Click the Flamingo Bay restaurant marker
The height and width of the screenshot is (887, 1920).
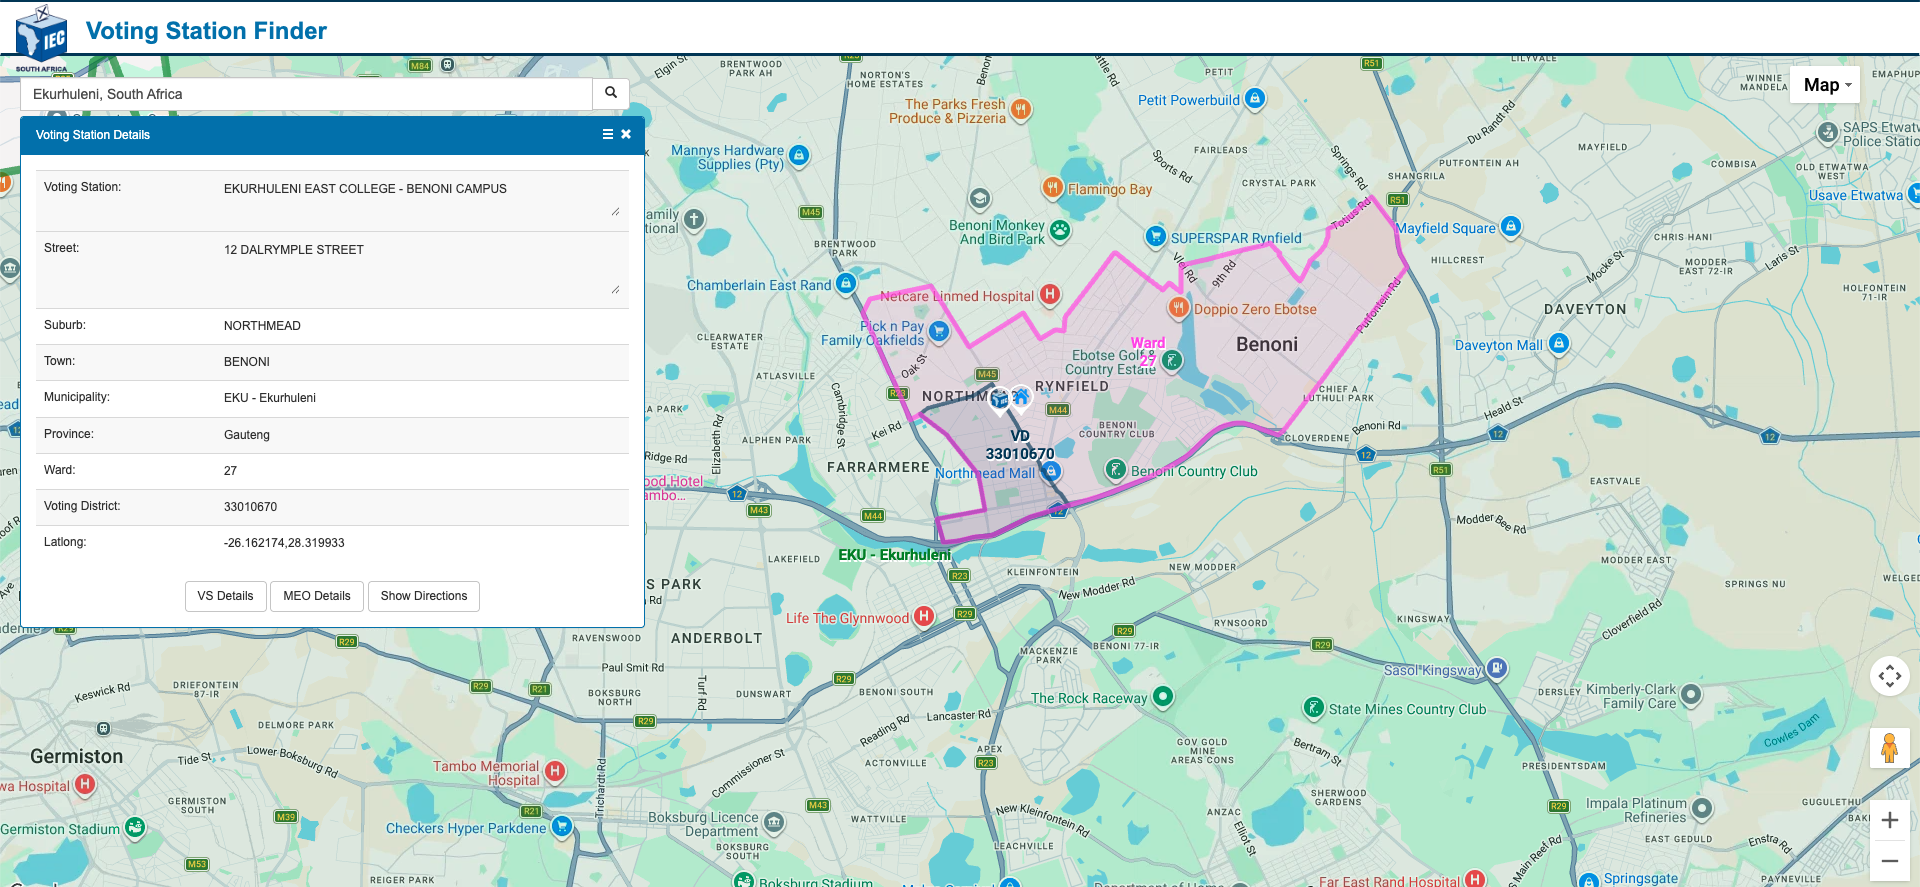coord(1052,187)
